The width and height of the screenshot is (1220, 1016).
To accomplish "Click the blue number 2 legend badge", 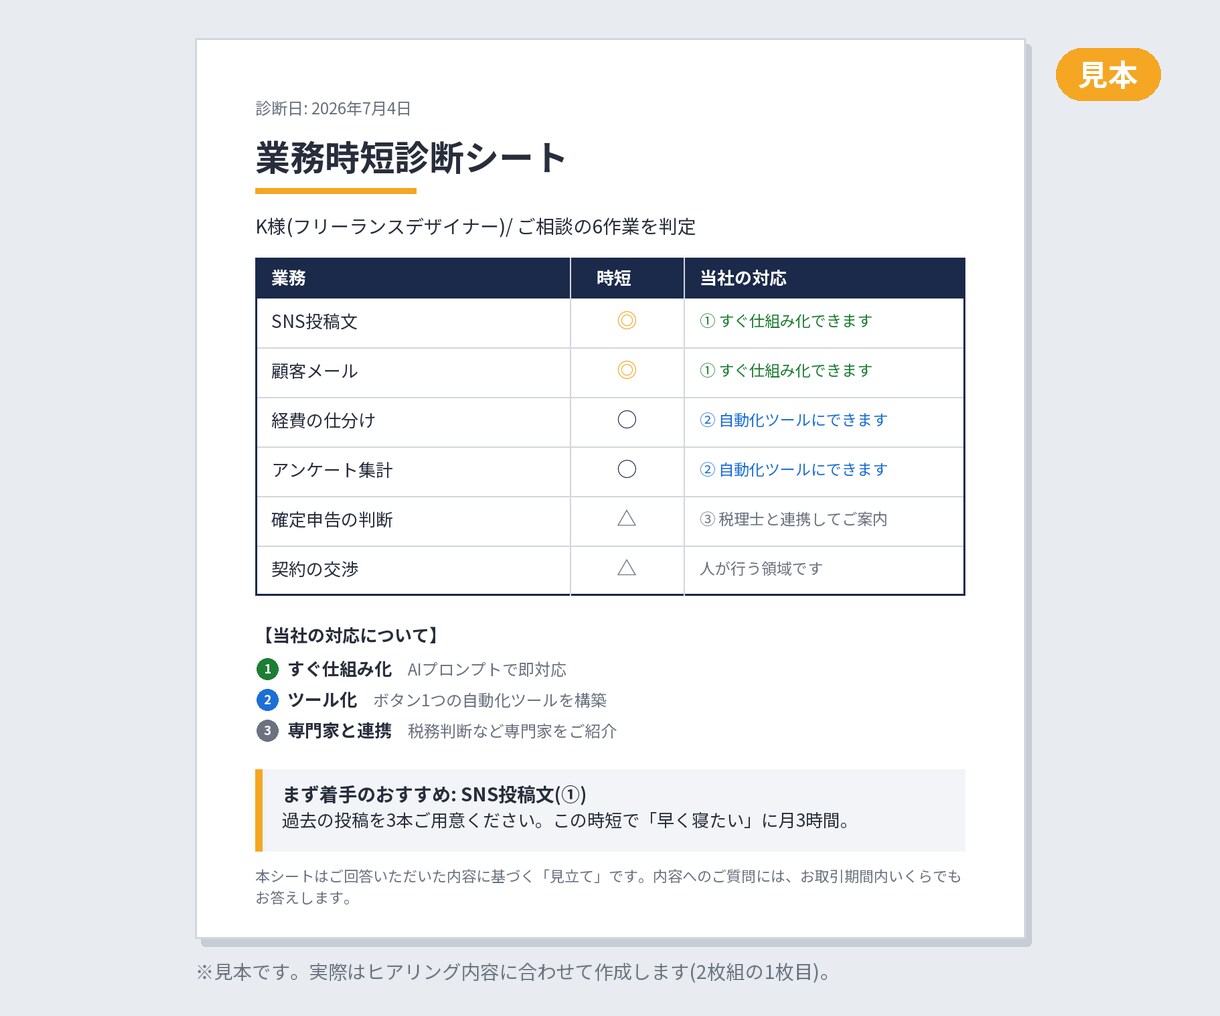I will [267, 700].
